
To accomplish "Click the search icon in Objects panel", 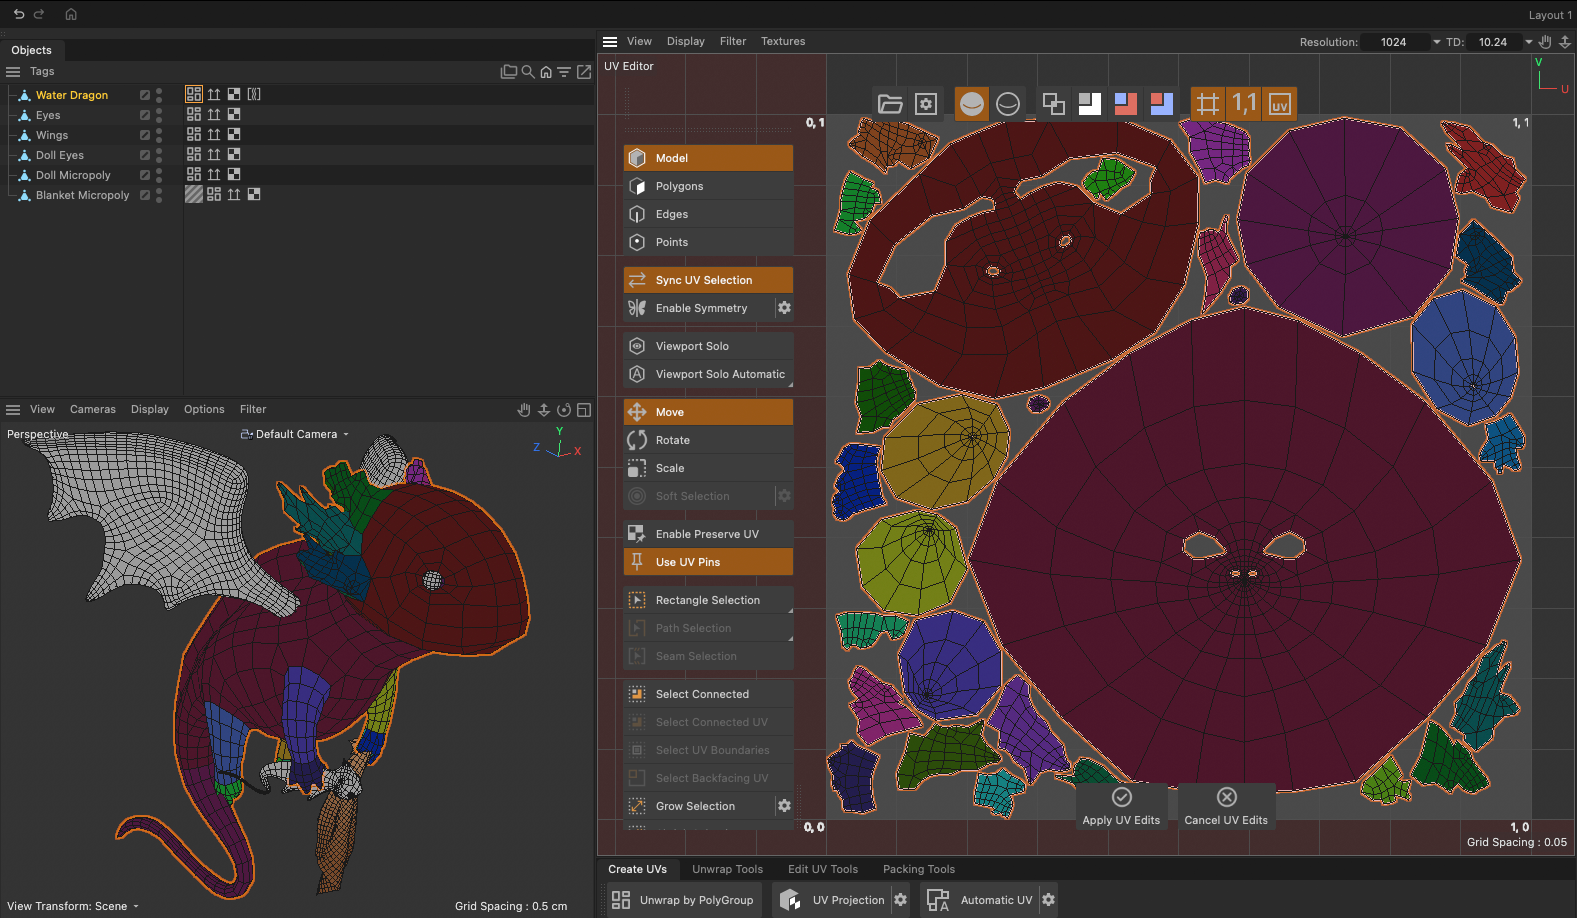I will [528, 72].
